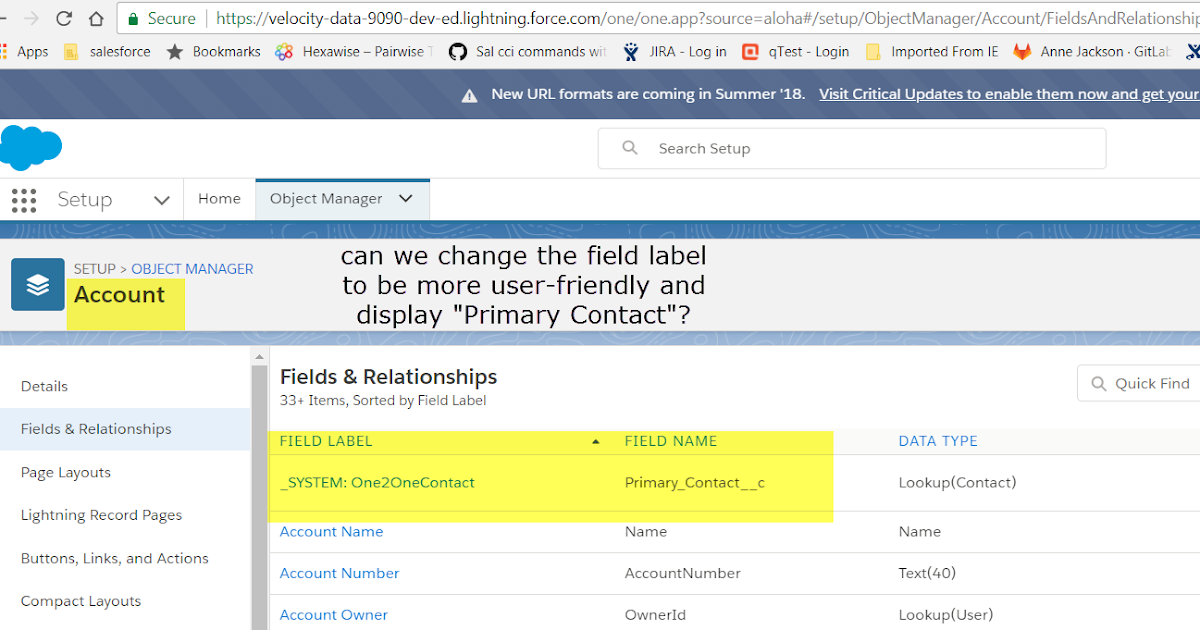Open the Account Number field link

point(339,573)
